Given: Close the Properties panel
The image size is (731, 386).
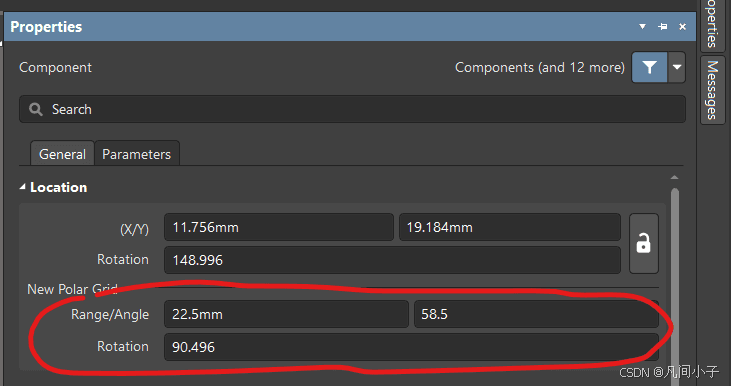Looking at the screenshot, I should coord(683,27).
